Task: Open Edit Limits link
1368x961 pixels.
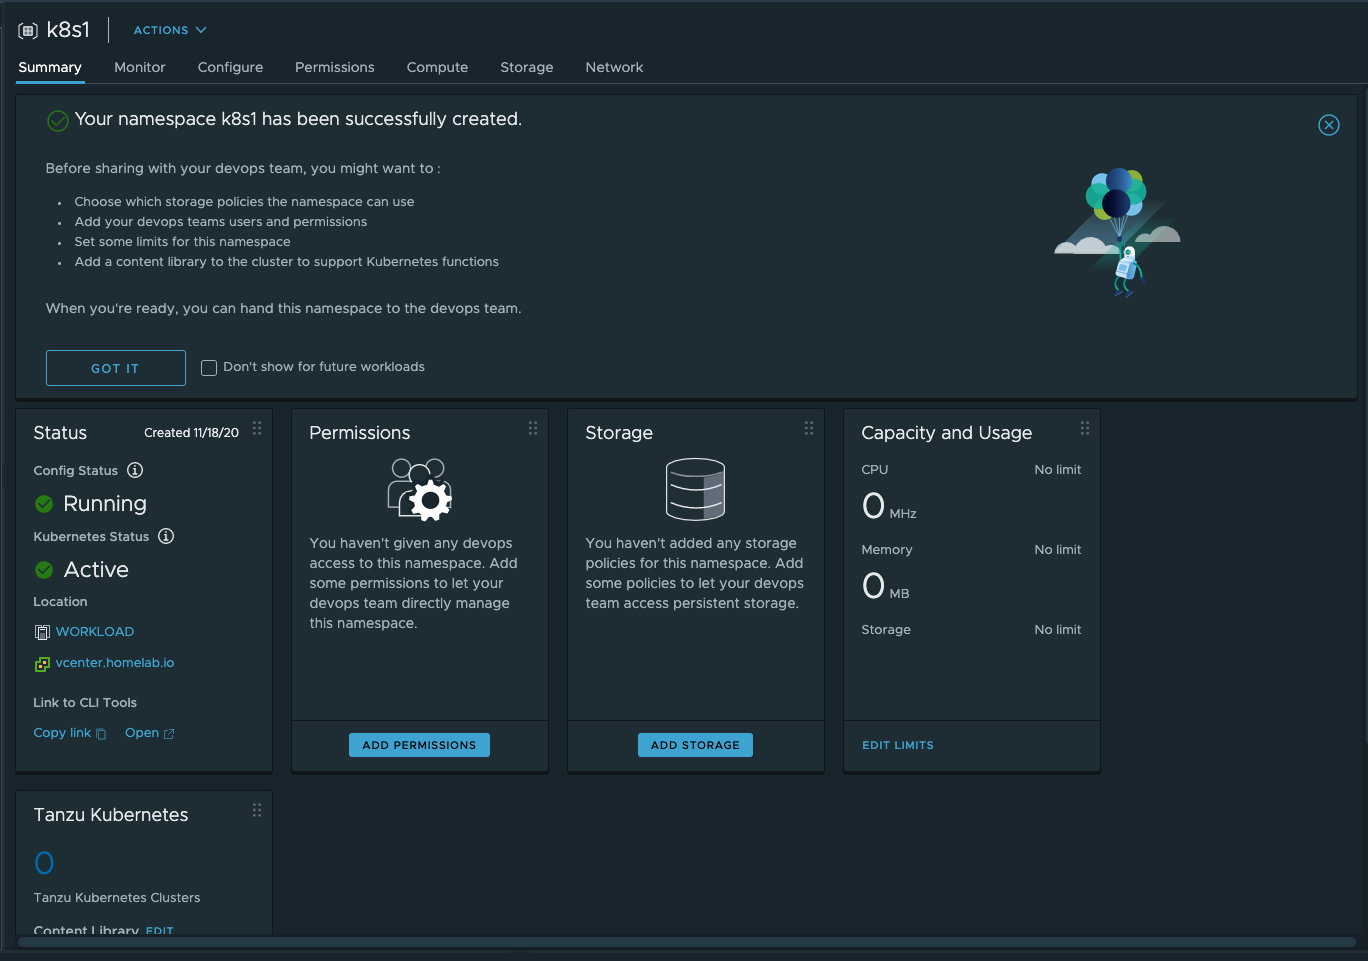Action: [897, 745]
